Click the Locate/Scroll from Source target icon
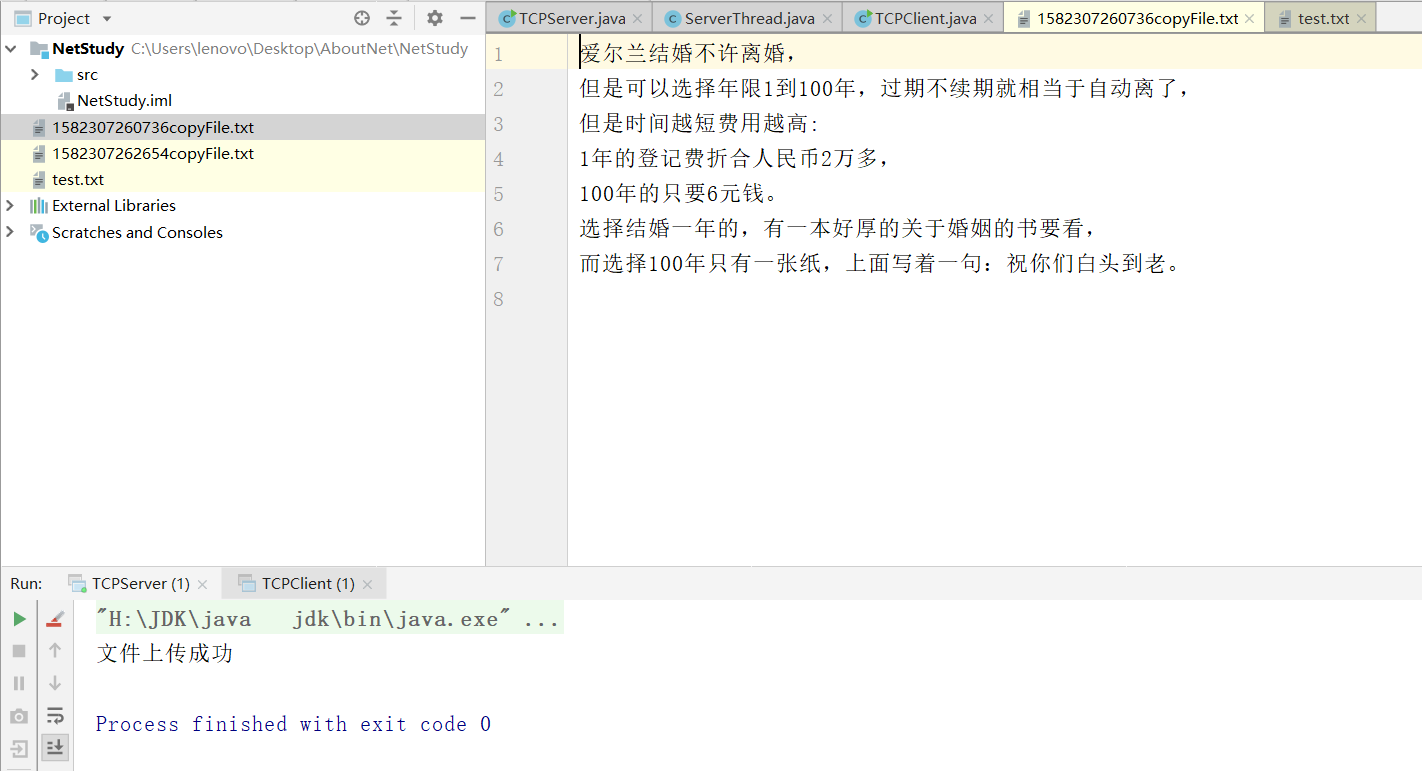Screen dimensions: 1422x771 (362, 18)
